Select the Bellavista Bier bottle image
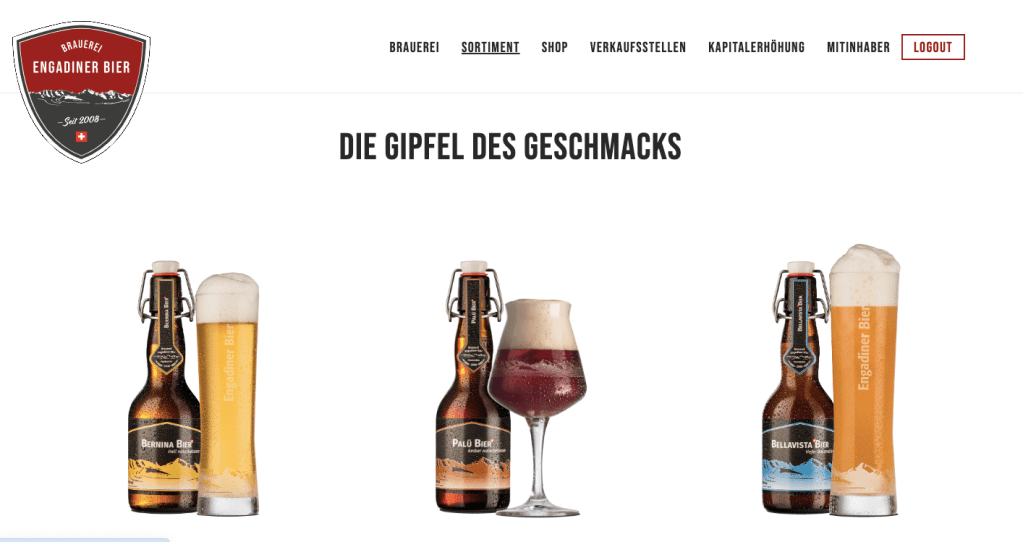Viewport: 1023px width, 542px height. tap(797, 387)
